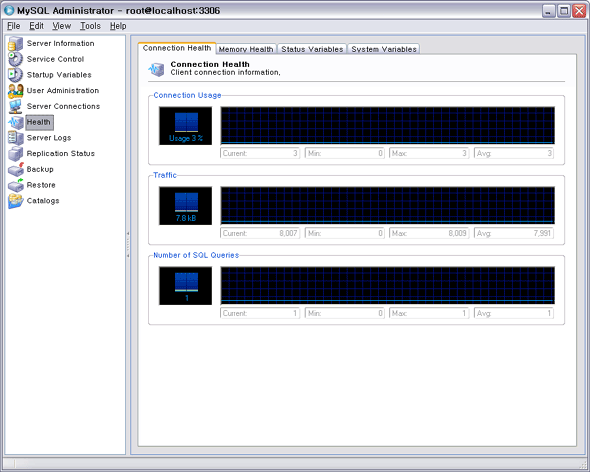View Server Logs section
Viewport: 590px width, 472px height.
coord(49,138)
